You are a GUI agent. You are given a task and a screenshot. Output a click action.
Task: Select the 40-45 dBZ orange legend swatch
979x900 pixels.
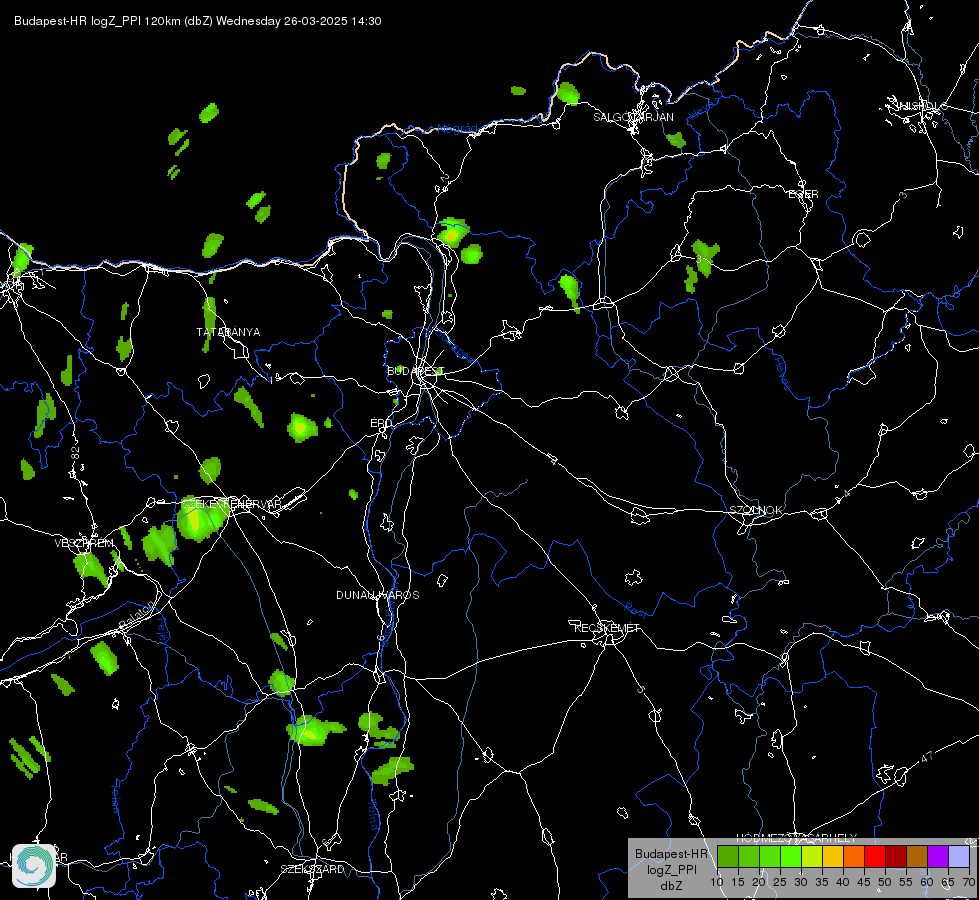854,857
